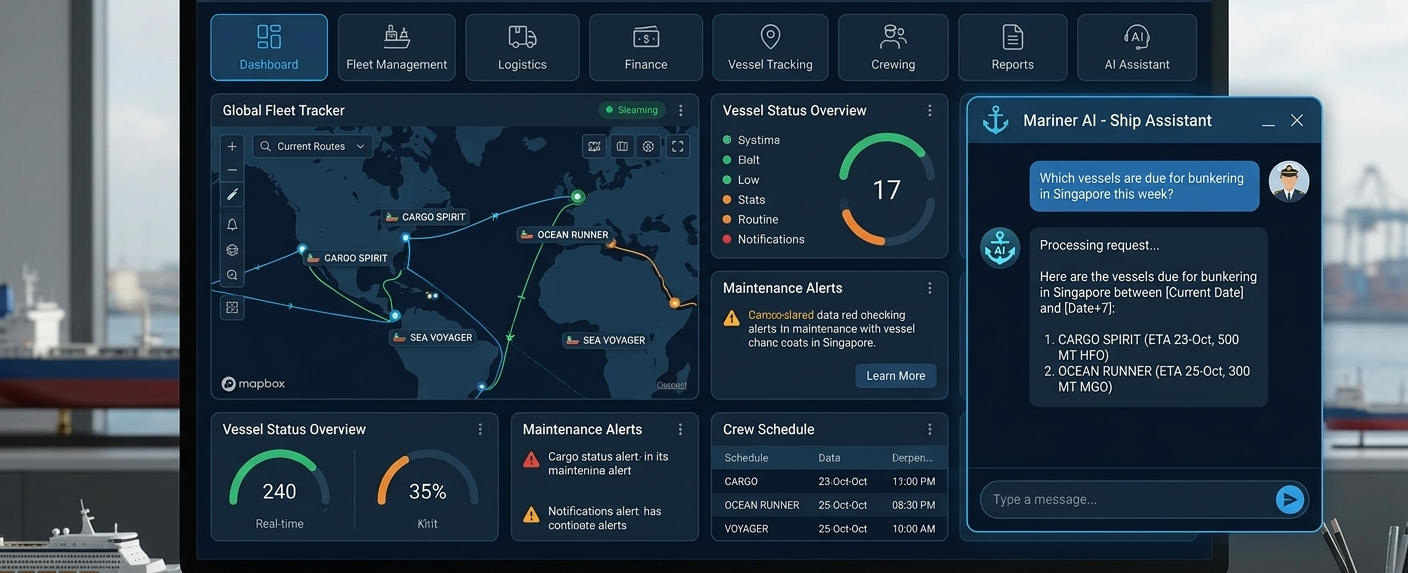Open the Current Routes dropdown
The image size is (1408, 573).
[x=312, y=146]
